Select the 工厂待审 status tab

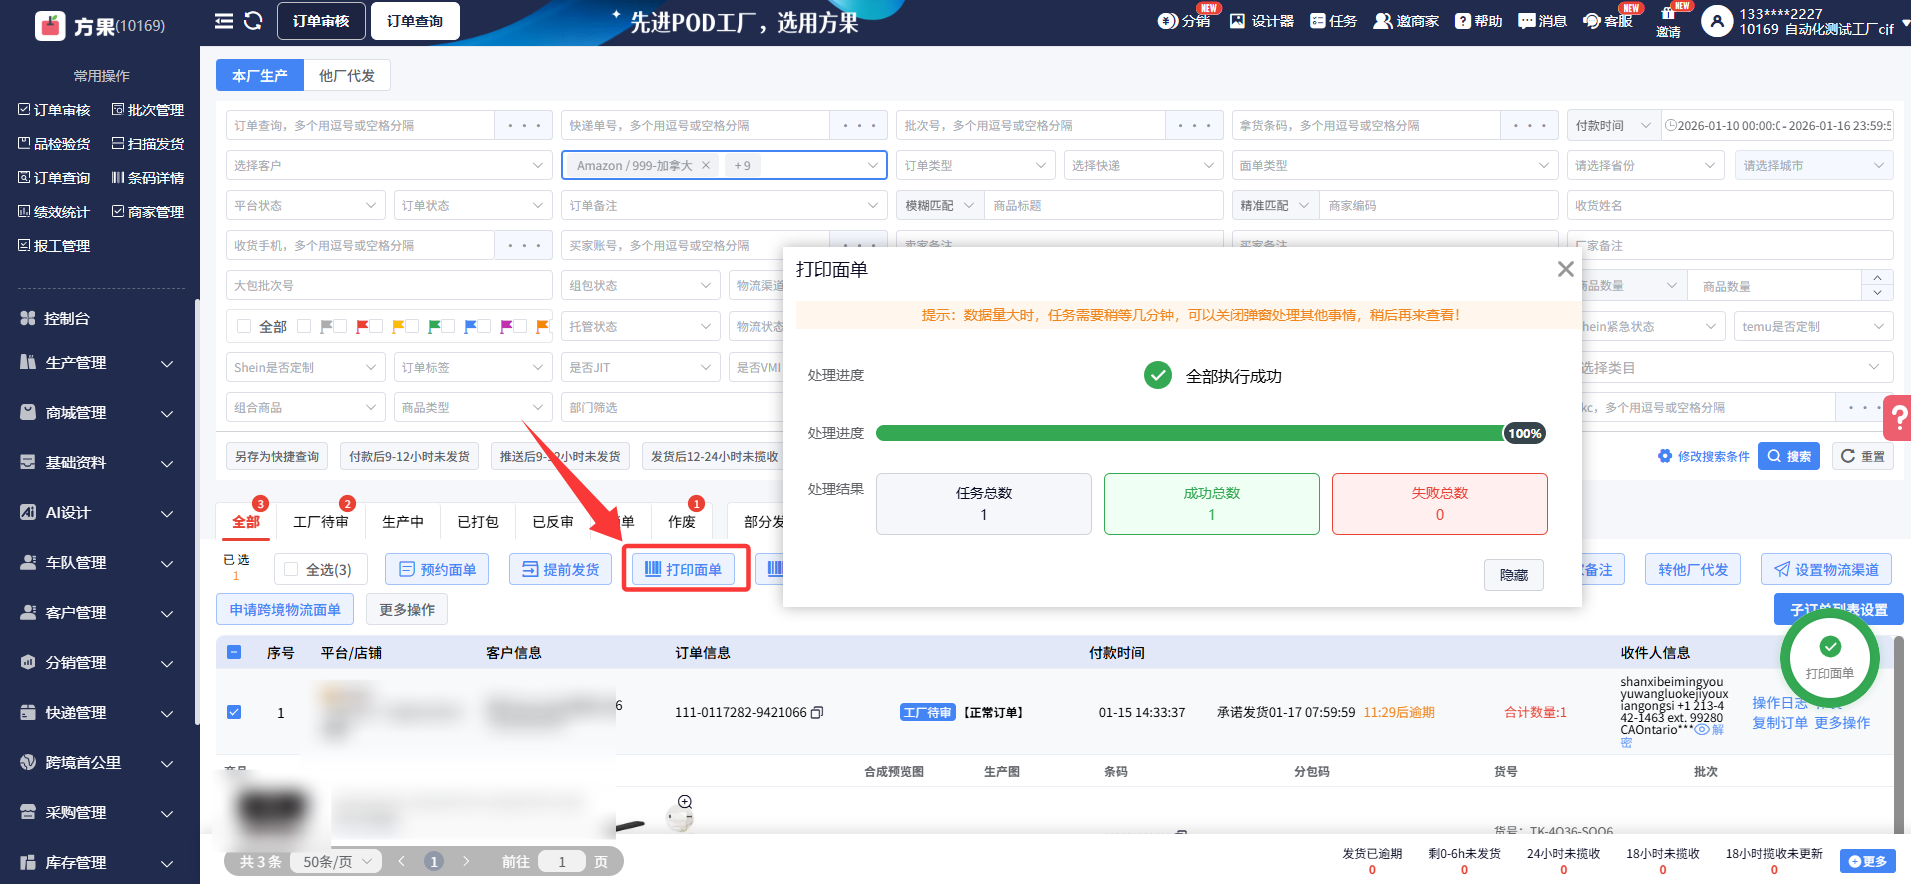320,521
